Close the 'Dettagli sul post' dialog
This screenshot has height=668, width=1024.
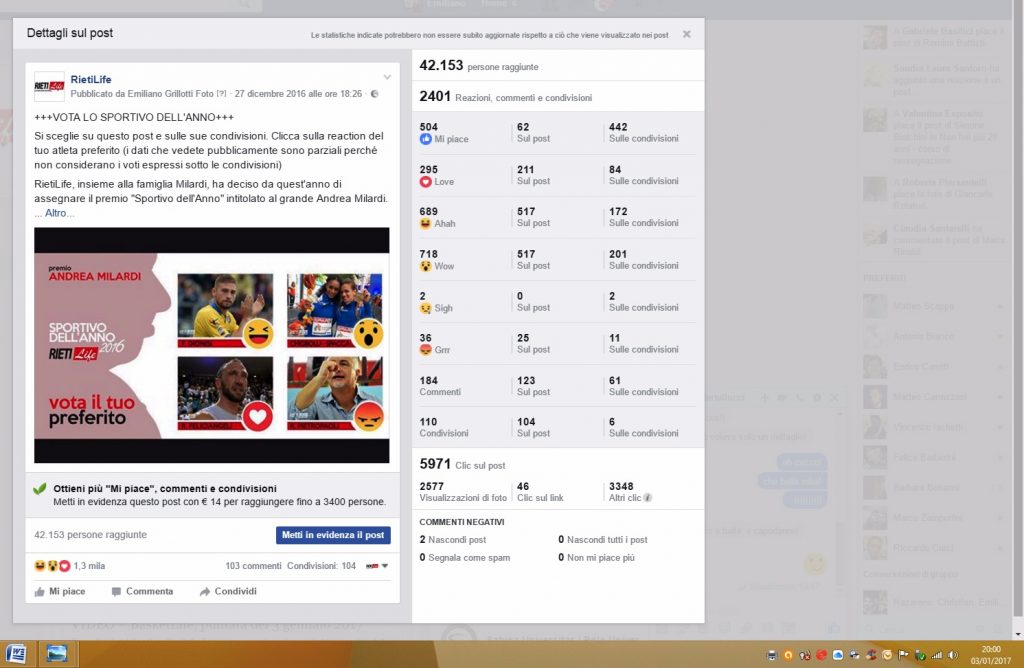click(x=687, y=34)
